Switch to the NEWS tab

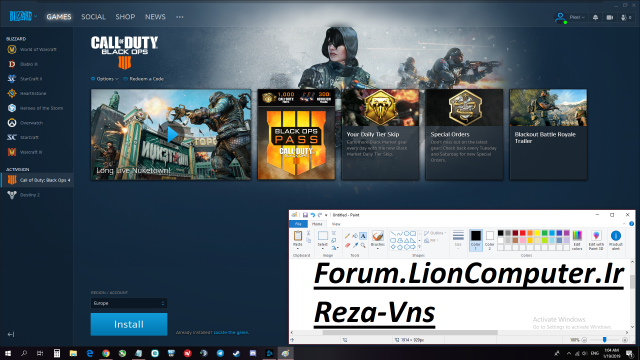155,17
